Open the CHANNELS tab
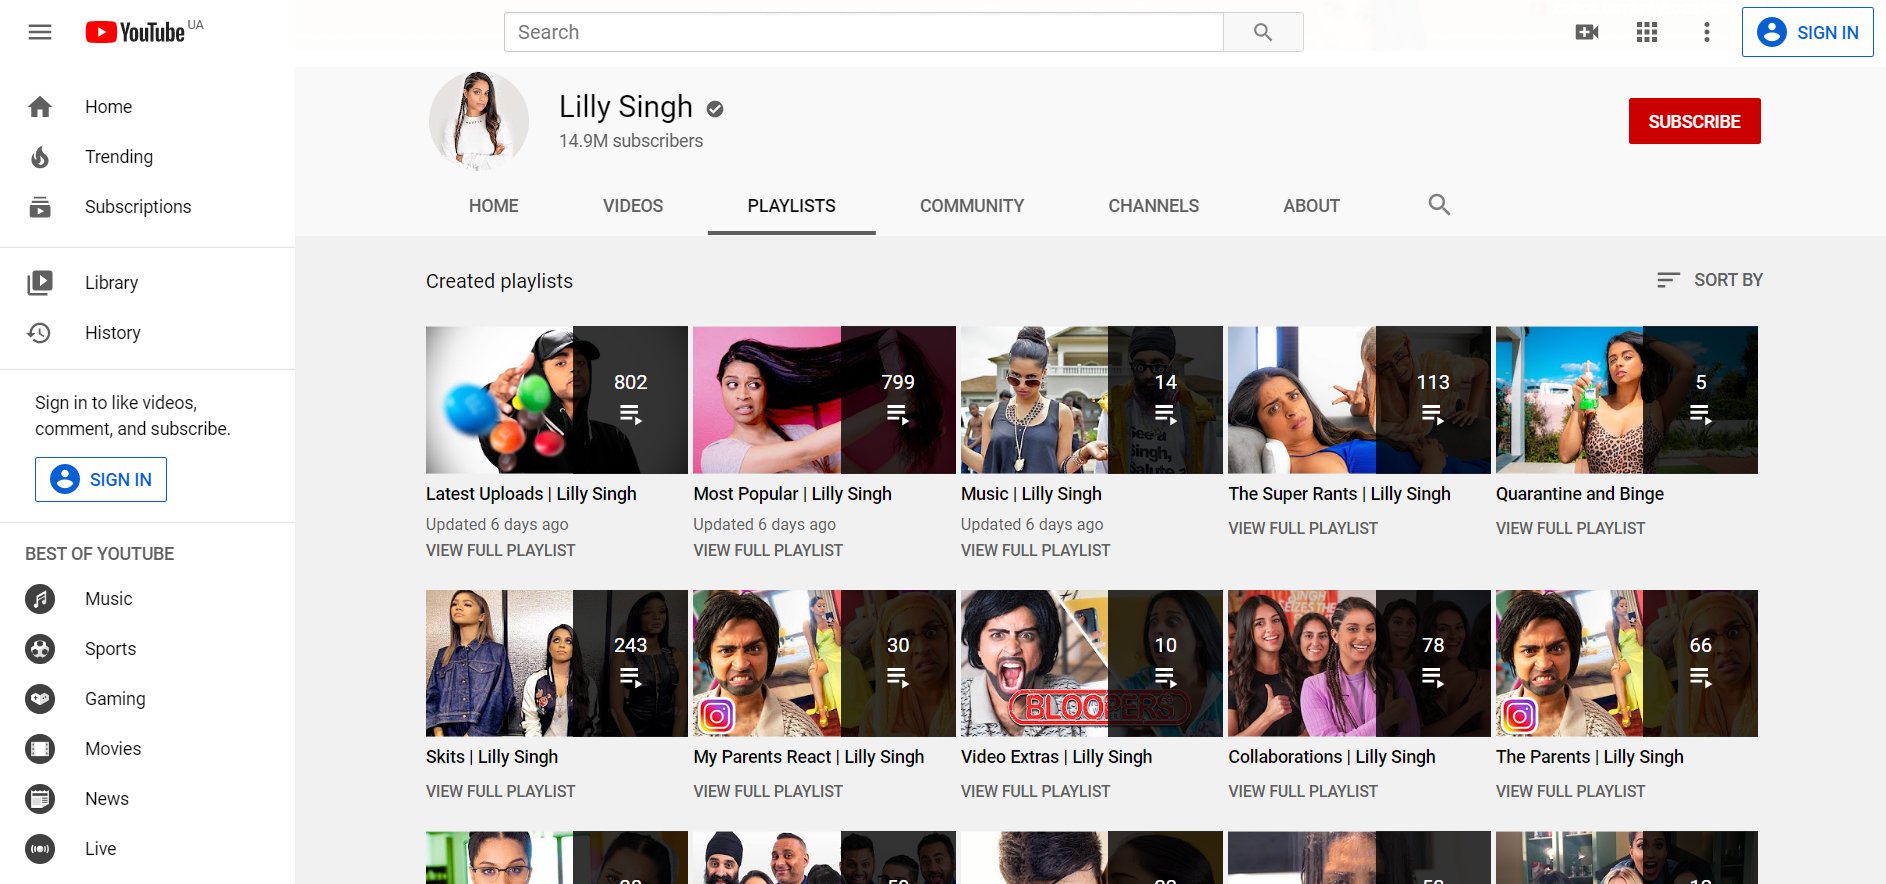This screenshot has width=1886, height=884. (x=1154, y=206)
